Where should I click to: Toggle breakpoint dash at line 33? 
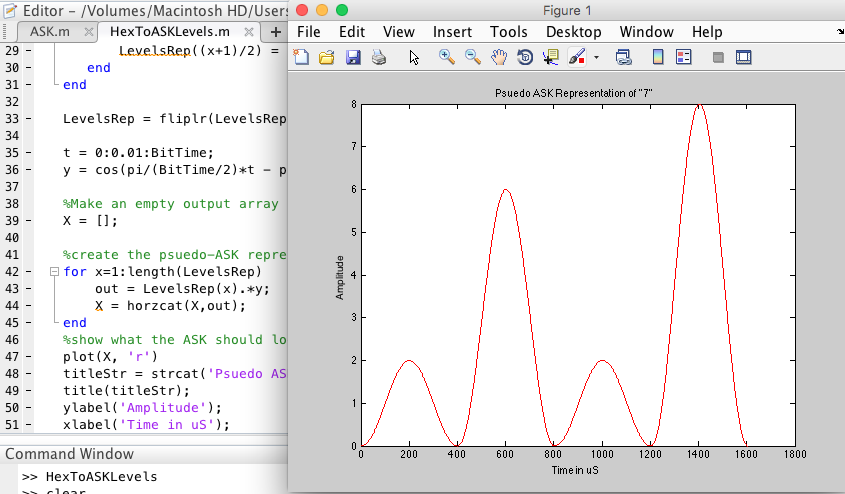pyautogui.click(x=28, y=119)
